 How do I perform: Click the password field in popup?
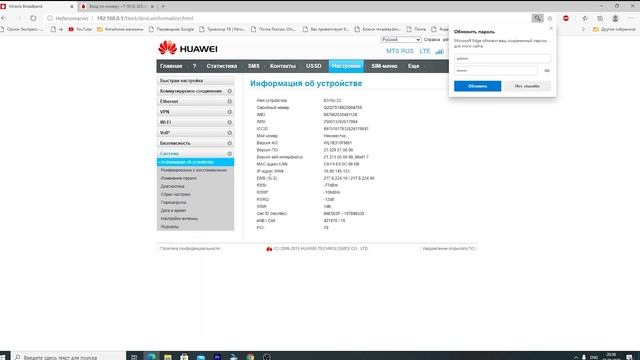tap(496, 71)
